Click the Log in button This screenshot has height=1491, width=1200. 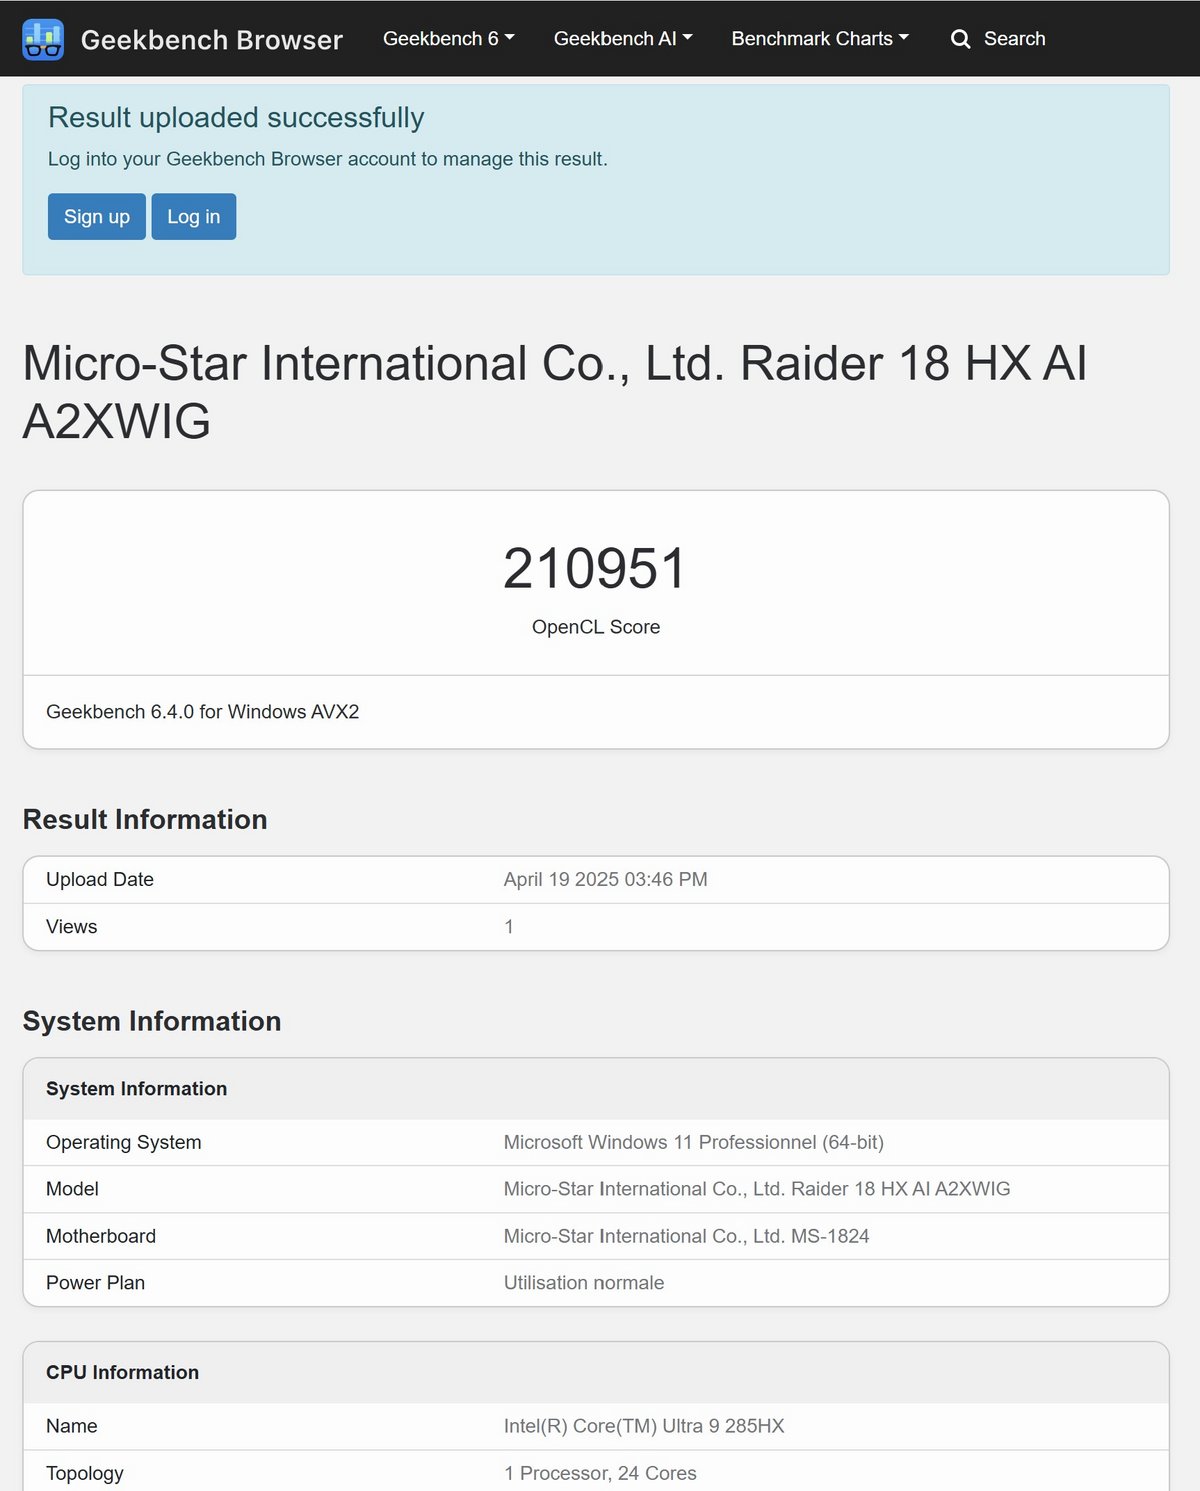point(194,217)
